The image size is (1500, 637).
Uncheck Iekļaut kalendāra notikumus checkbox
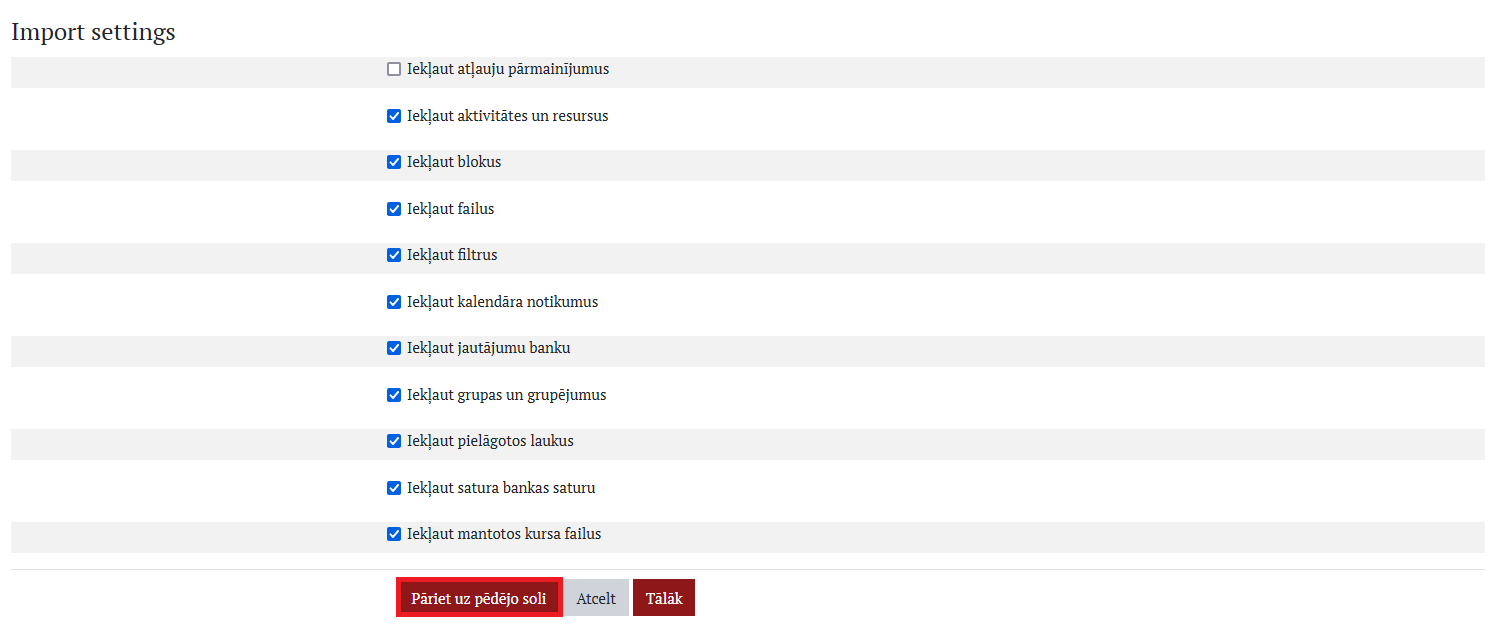coord(394,302)
